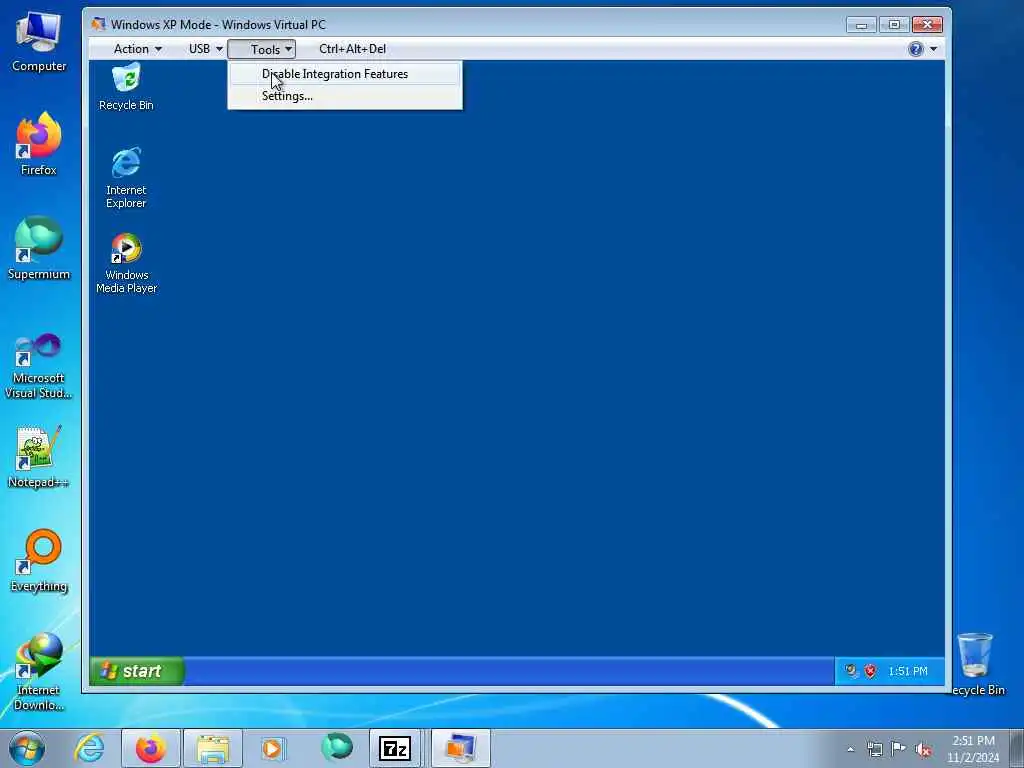Screen dimensions: 1024x768
Task: Select the host Recycle Bin desktop icon
Action: pos(975,665)
